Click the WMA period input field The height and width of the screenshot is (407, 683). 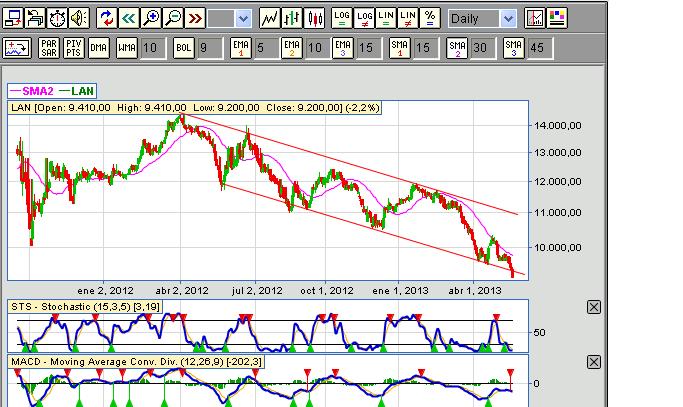(x=149, y=47)
